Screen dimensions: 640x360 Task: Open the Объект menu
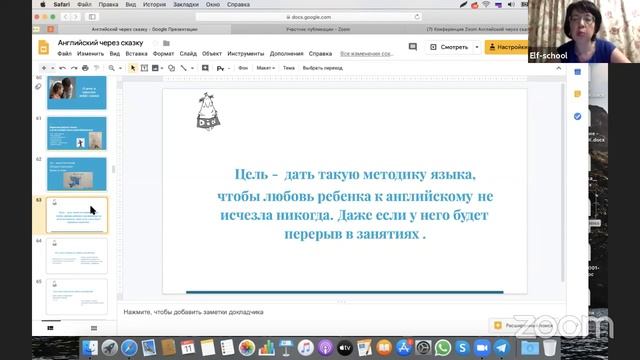212,54
